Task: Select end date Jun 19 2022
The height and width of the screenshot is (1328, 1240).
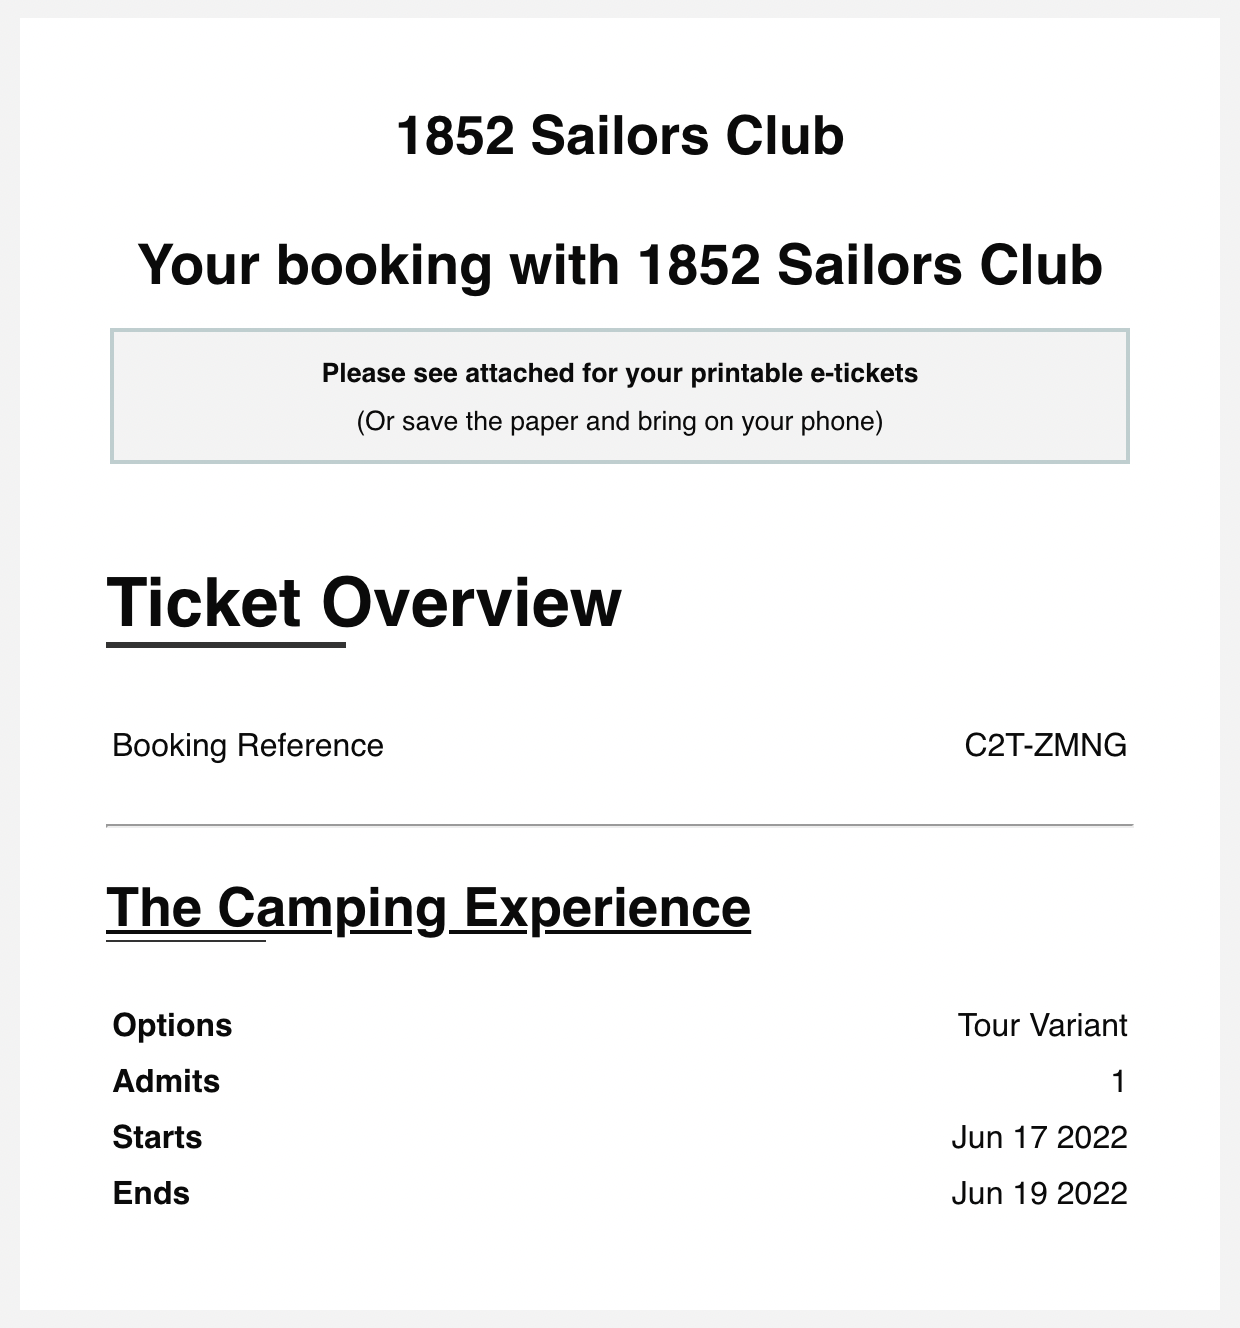Action: (x=1039, y=1193)
